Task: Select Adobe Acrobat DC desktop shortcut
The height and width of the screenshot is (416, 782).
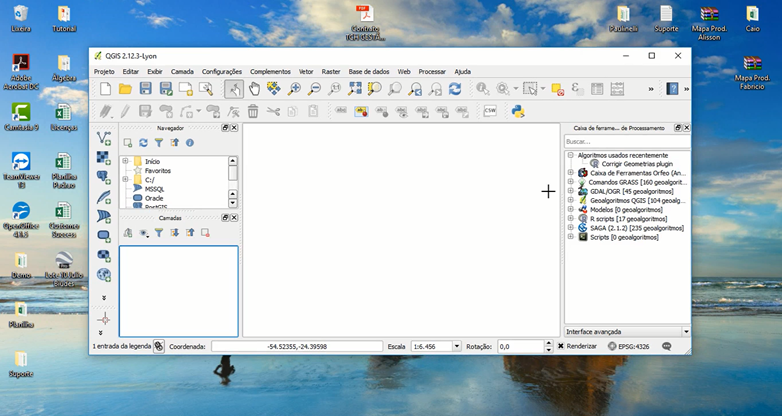Action: (20, 72)
